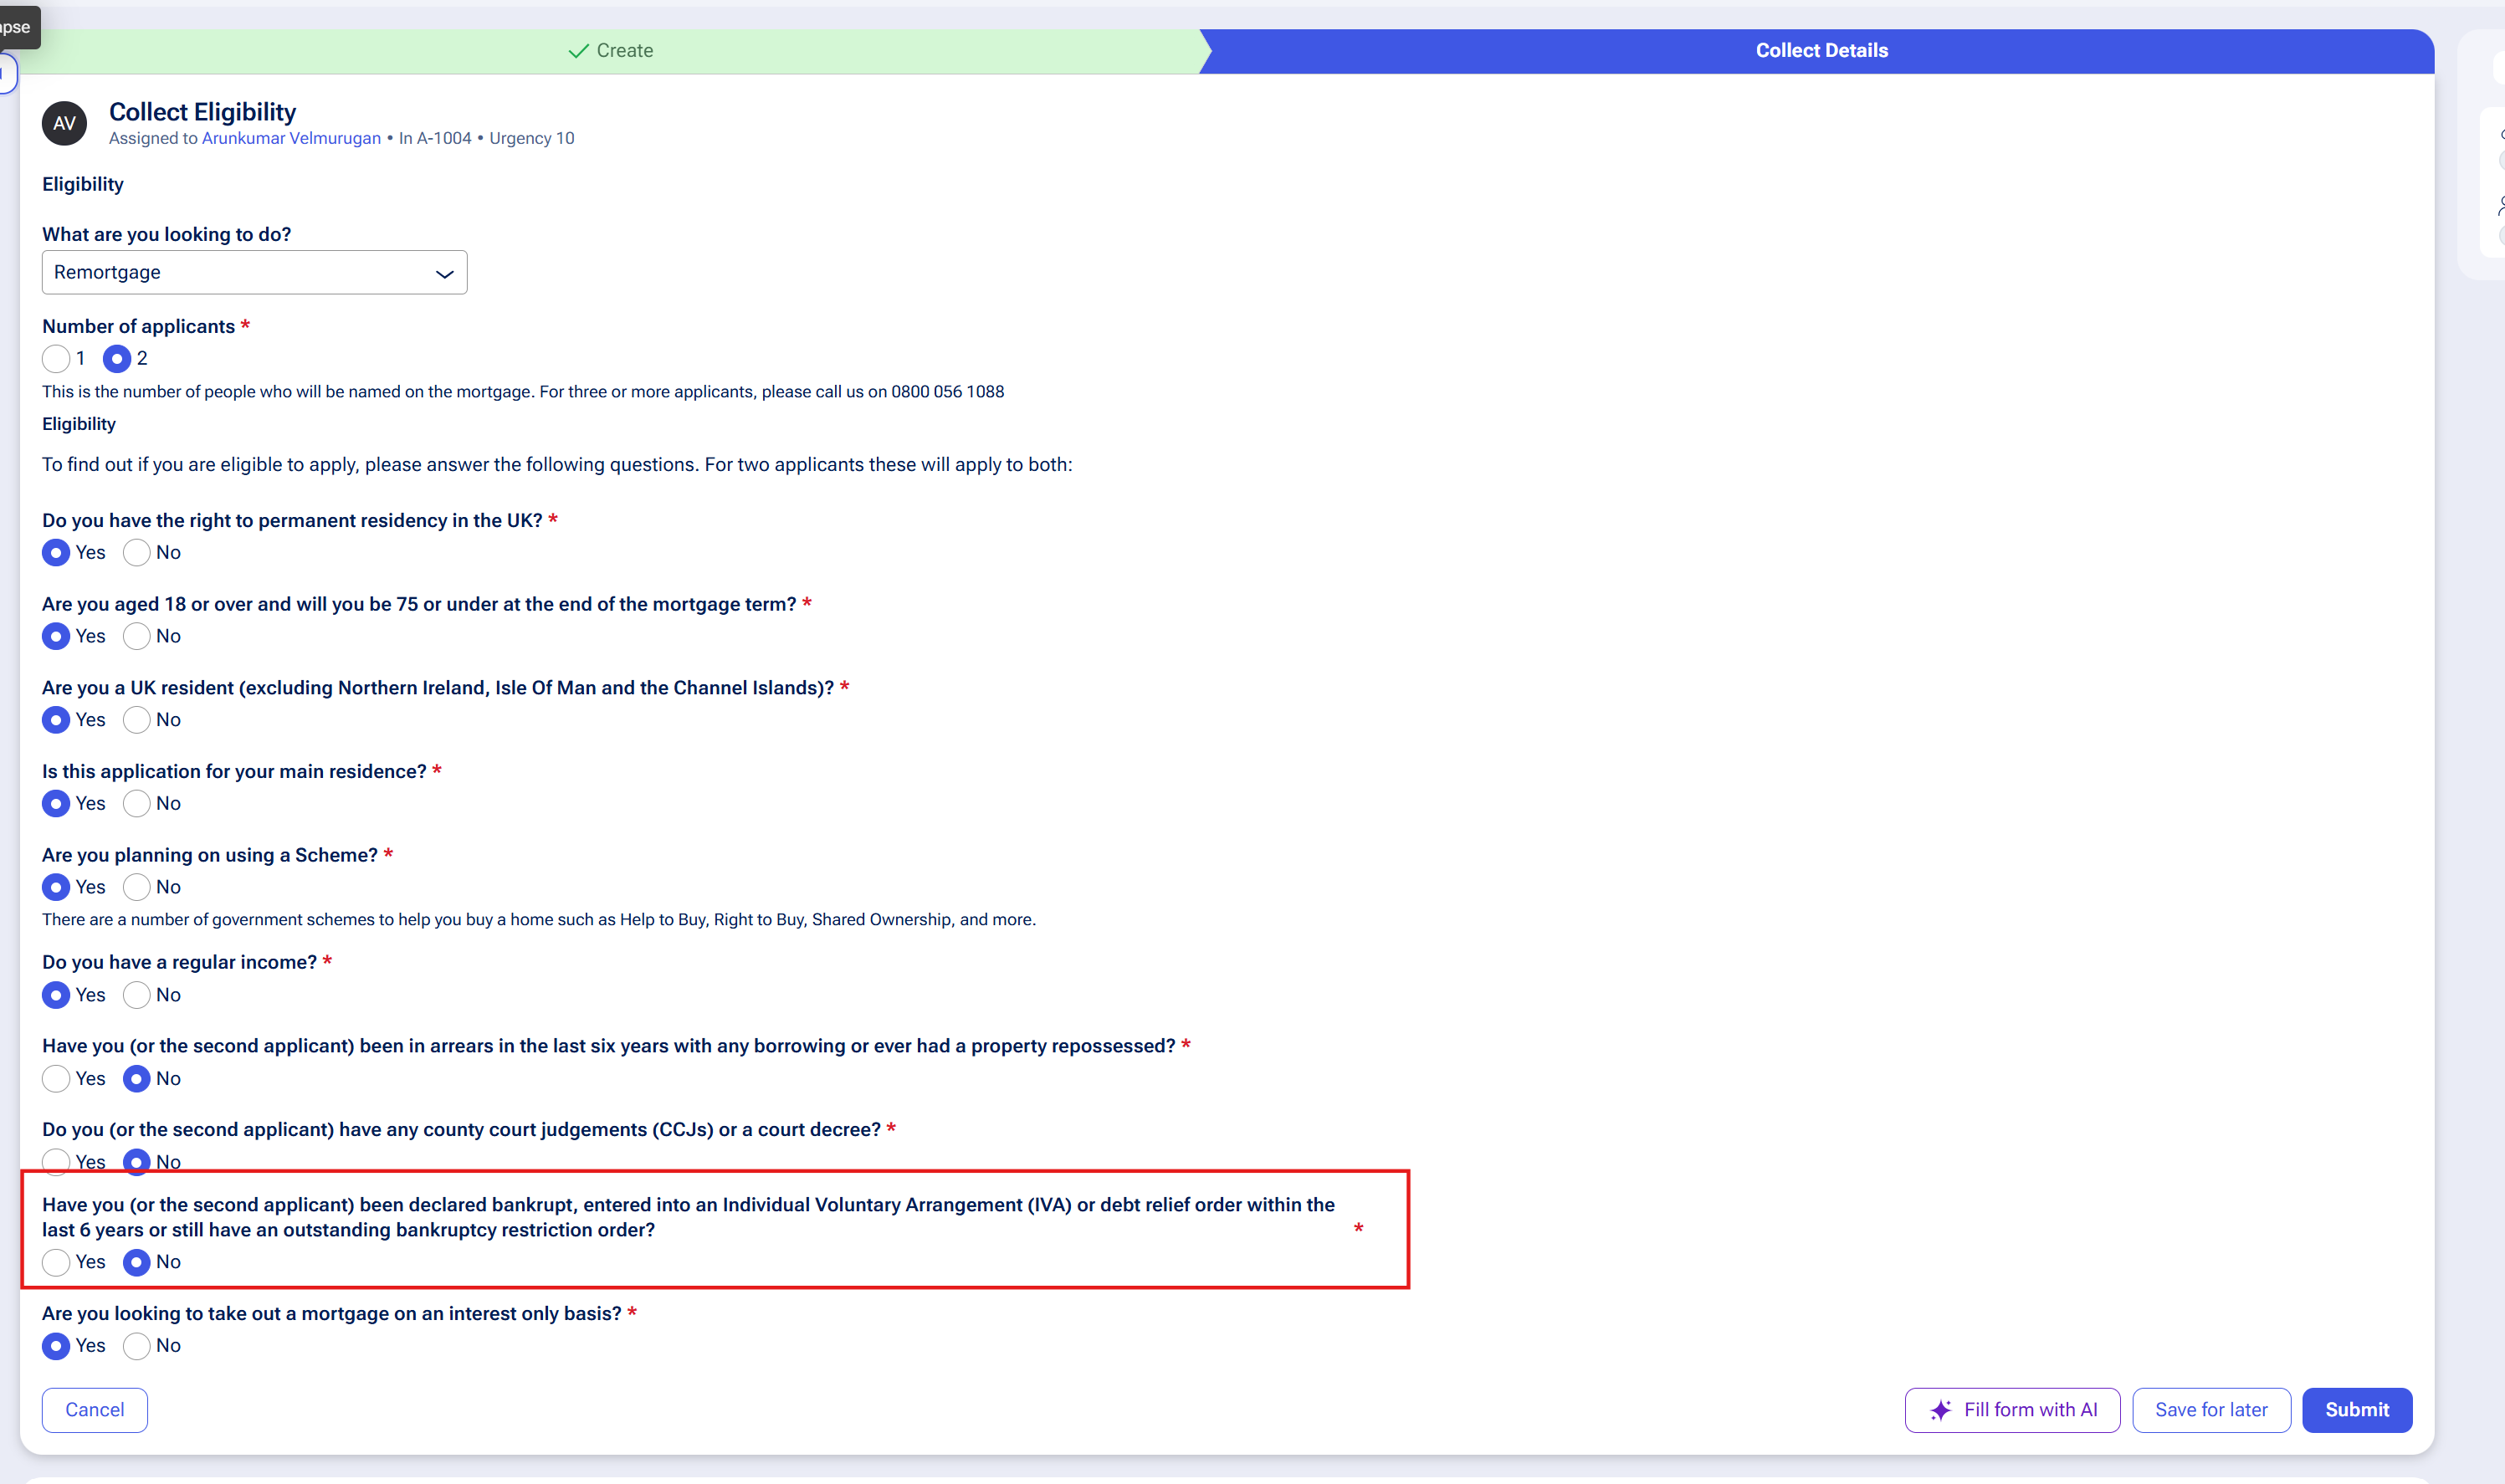Click the green checkmark in the Create stage
This screenshot has height=1484, width=2505.
click(577, 50)
